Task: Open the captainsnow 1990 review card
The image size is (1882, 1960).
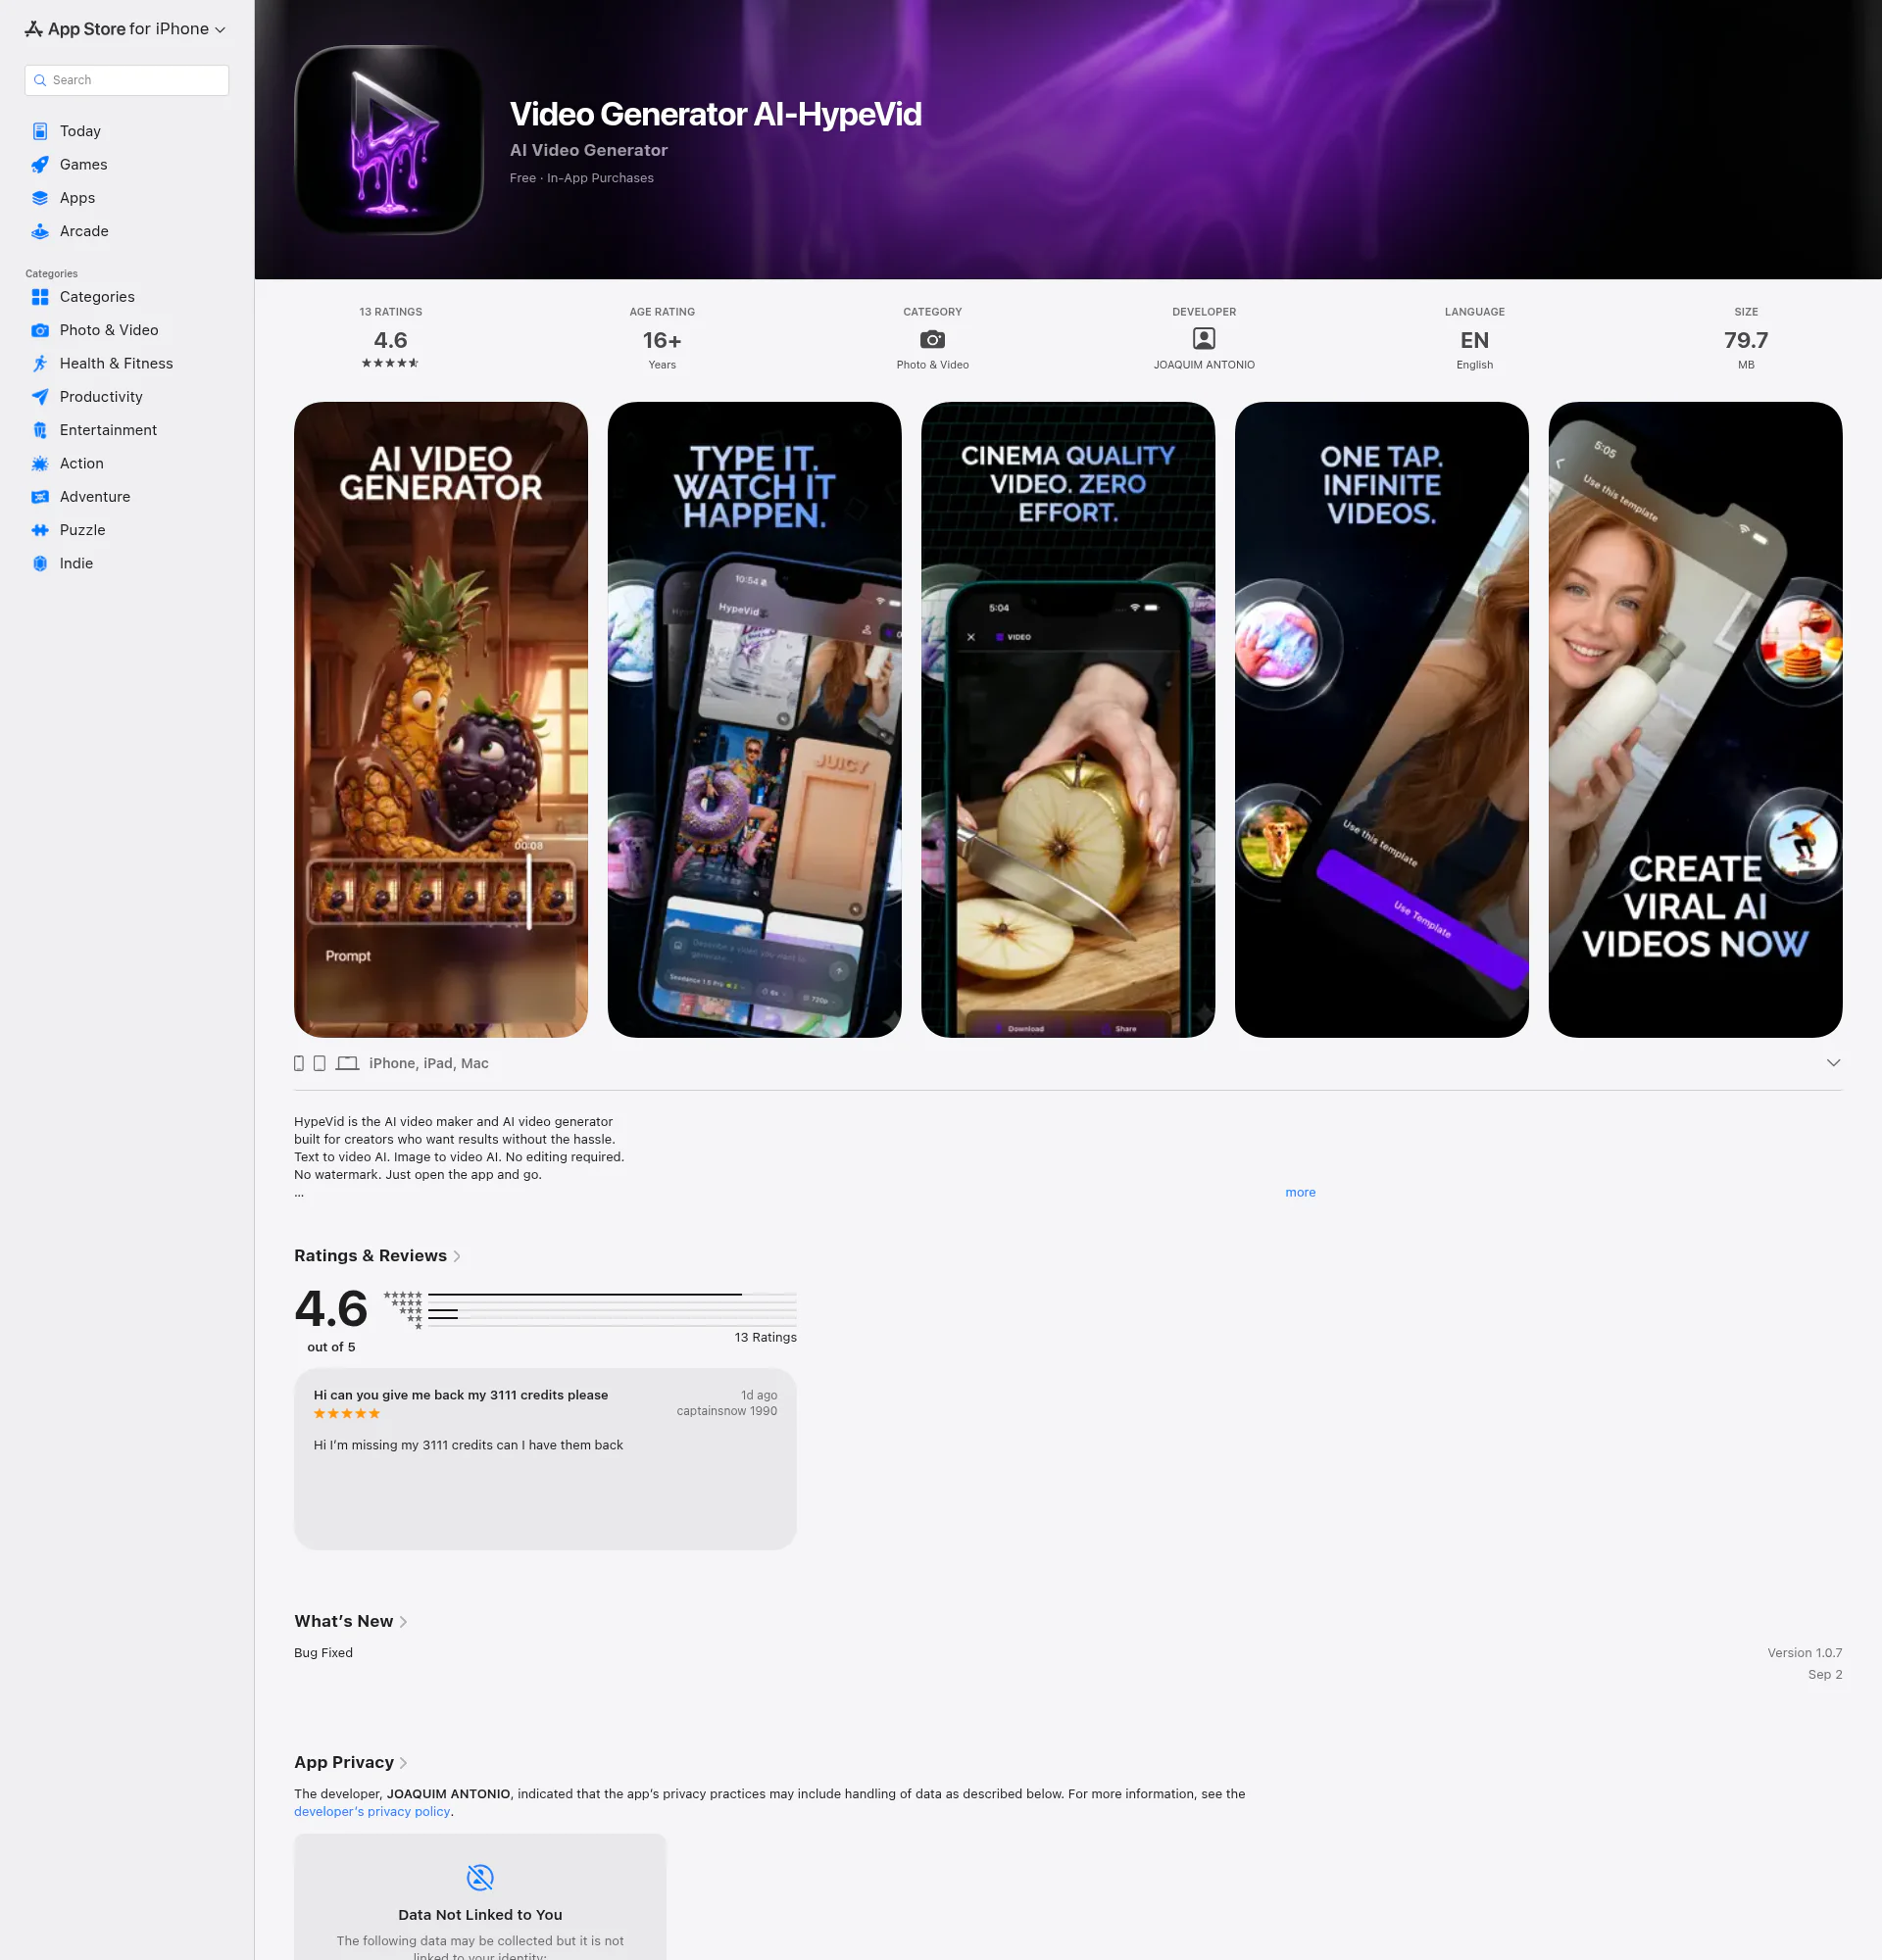Action: coord(545,1459)
